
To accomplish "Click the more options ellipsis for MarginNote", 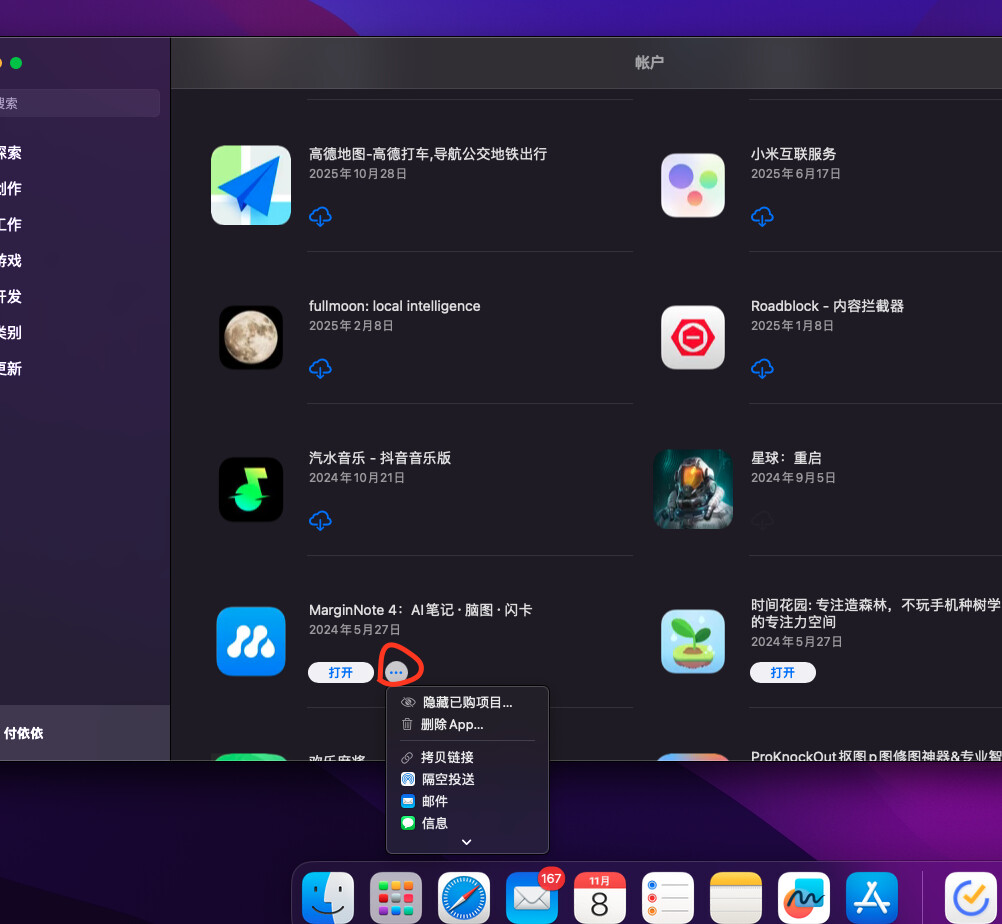I will [x=397, y=673].
